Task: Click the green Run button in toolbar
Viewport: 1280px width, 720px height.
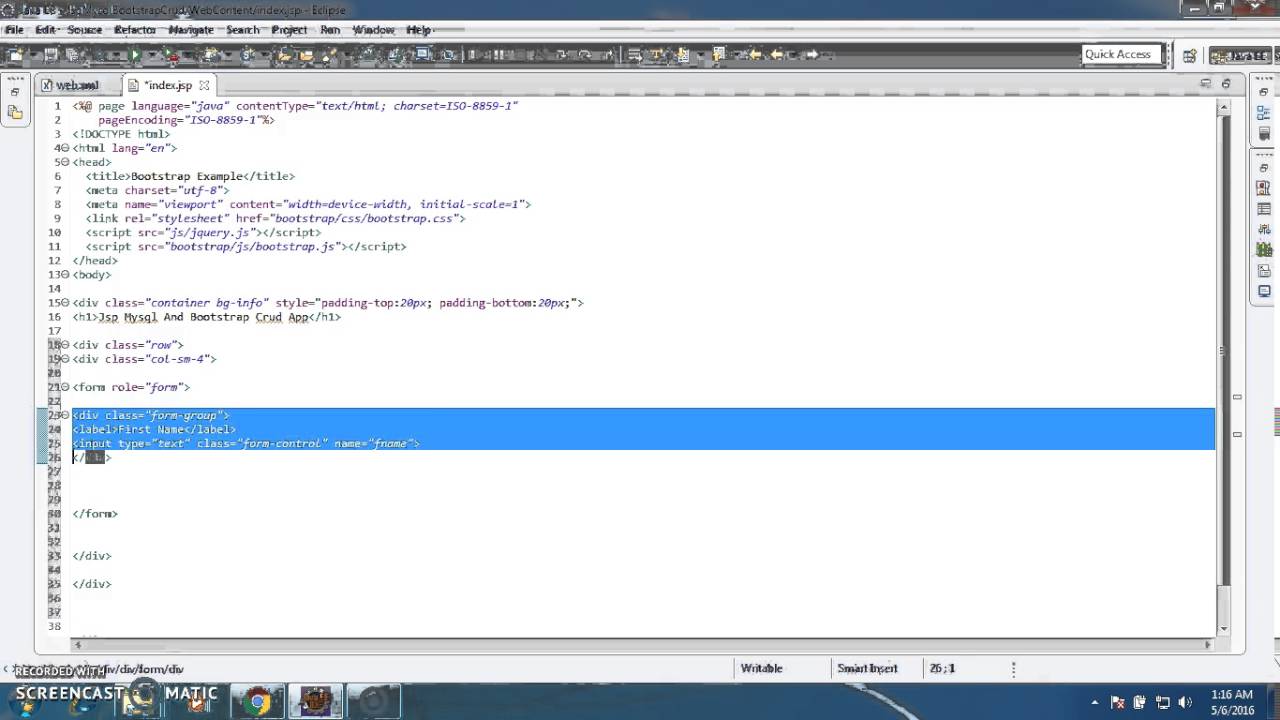Action: [x=134, y=54]
